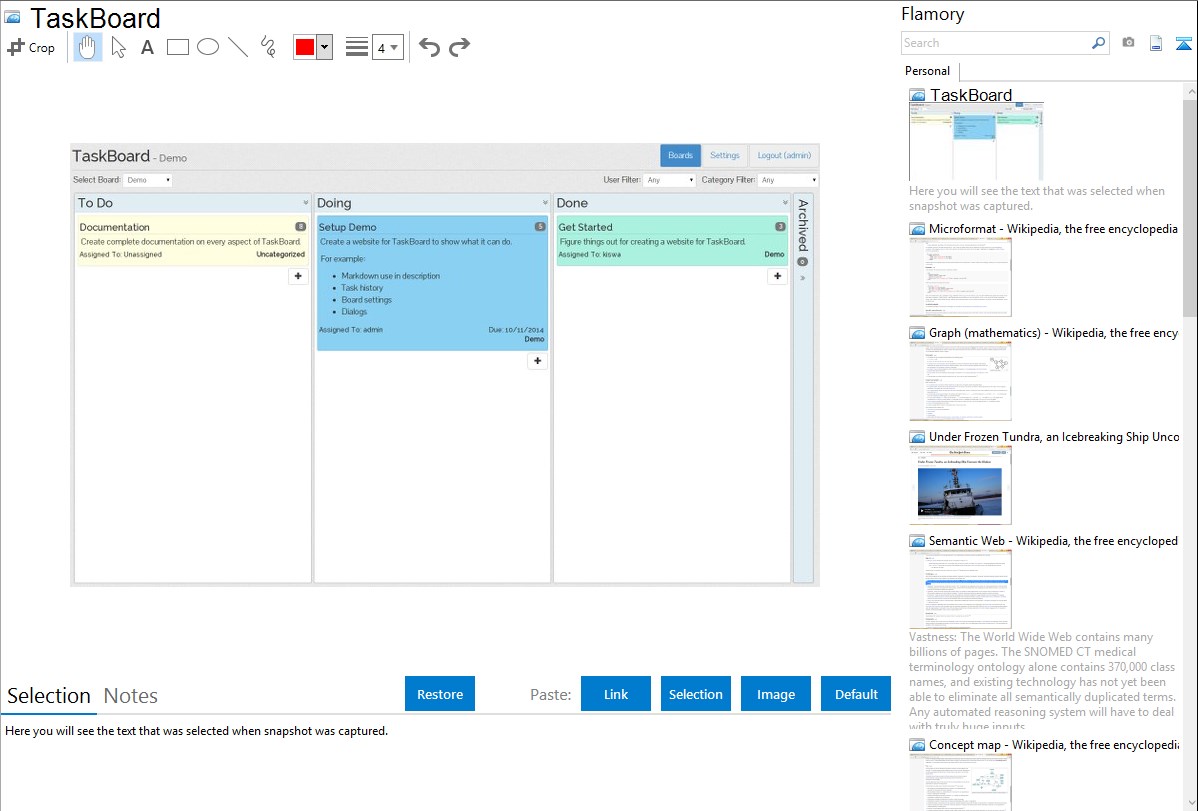The image size is (1198, 811).
Task: Click the Get Started card badge 3
Action: [780, 226]
